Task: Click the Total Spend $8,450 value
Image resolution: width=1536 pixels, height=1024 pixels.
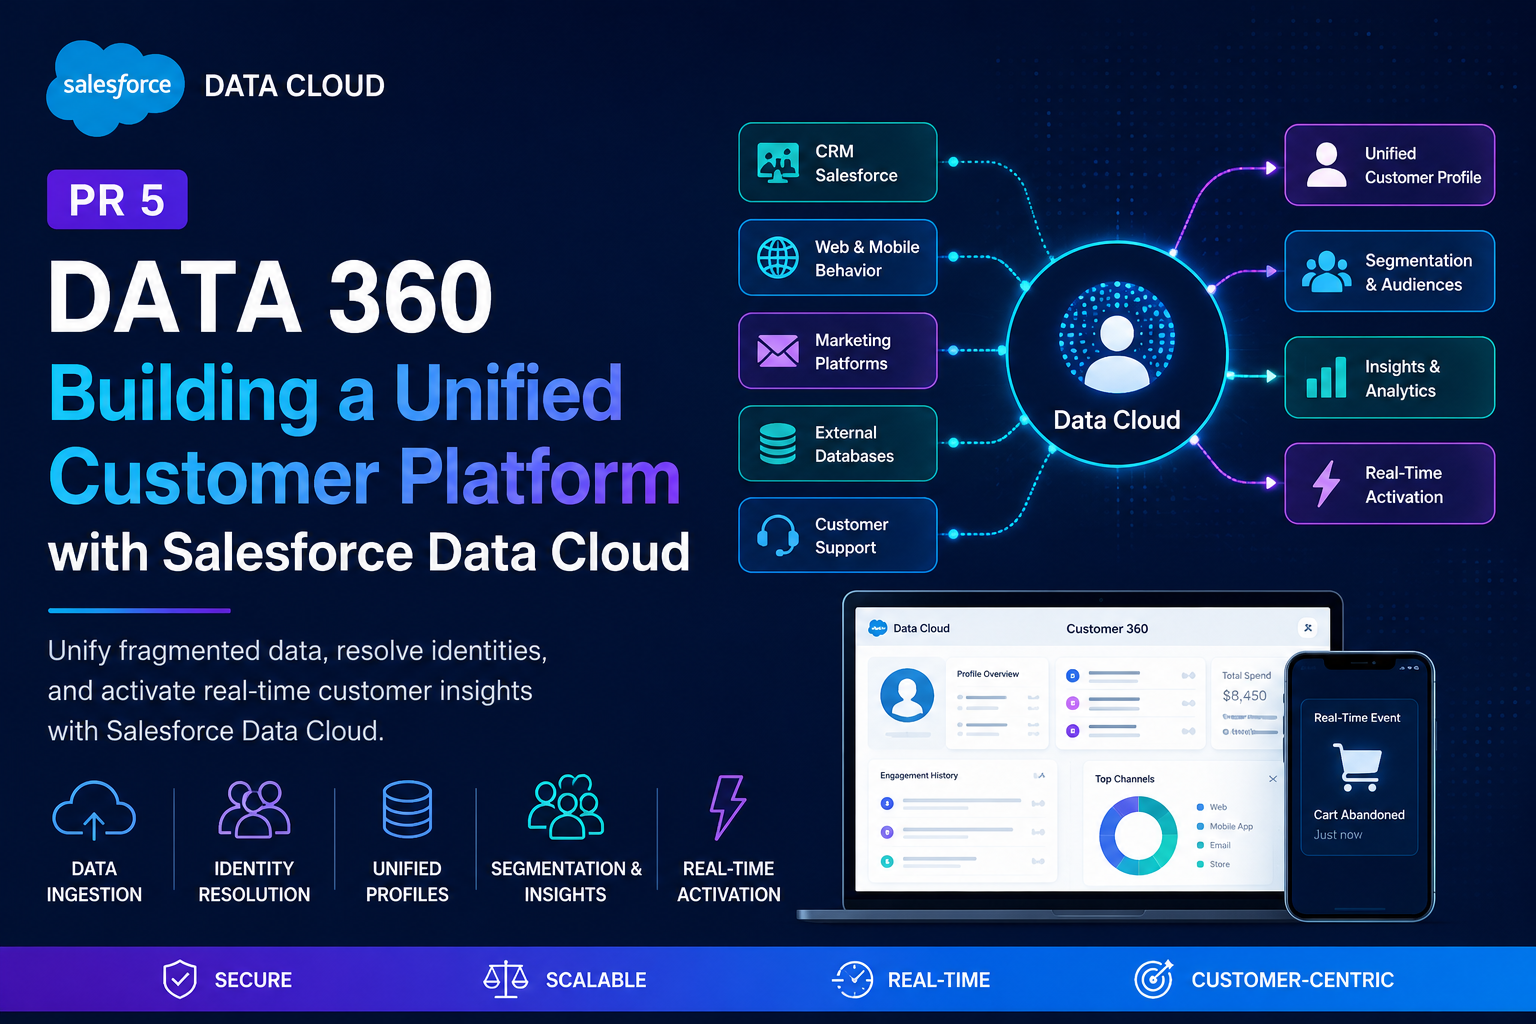Action: point(1245,695)
